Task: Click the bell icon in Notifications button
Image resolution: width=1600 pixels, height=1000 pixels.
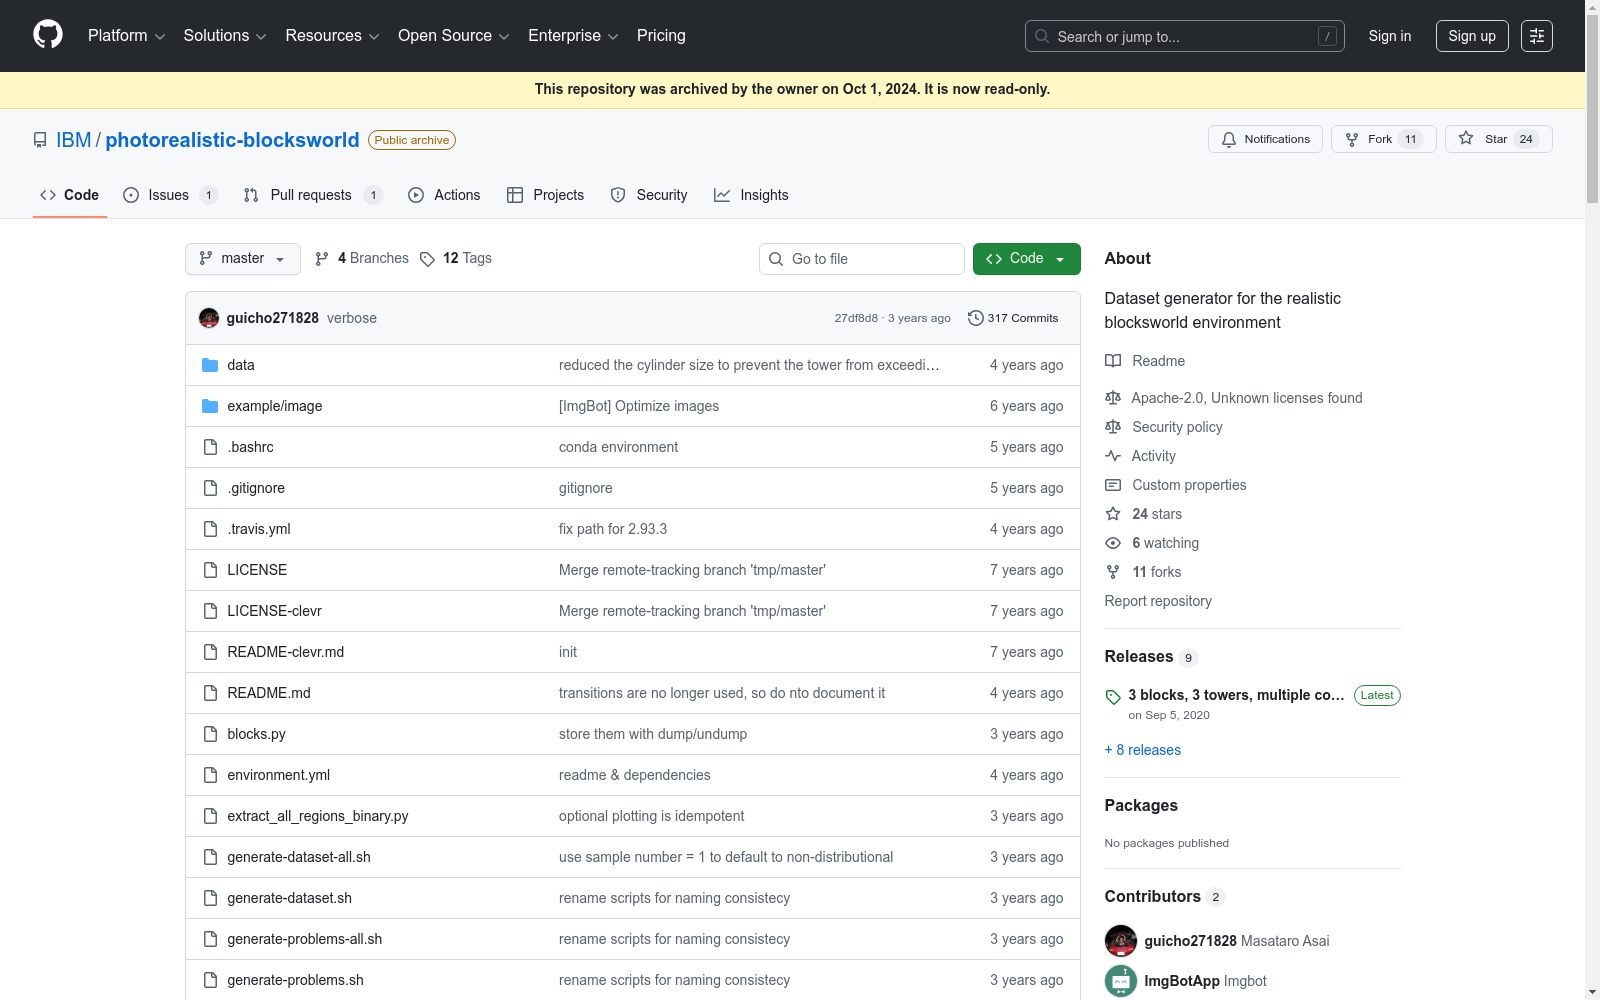Action: coord(1229,140)
